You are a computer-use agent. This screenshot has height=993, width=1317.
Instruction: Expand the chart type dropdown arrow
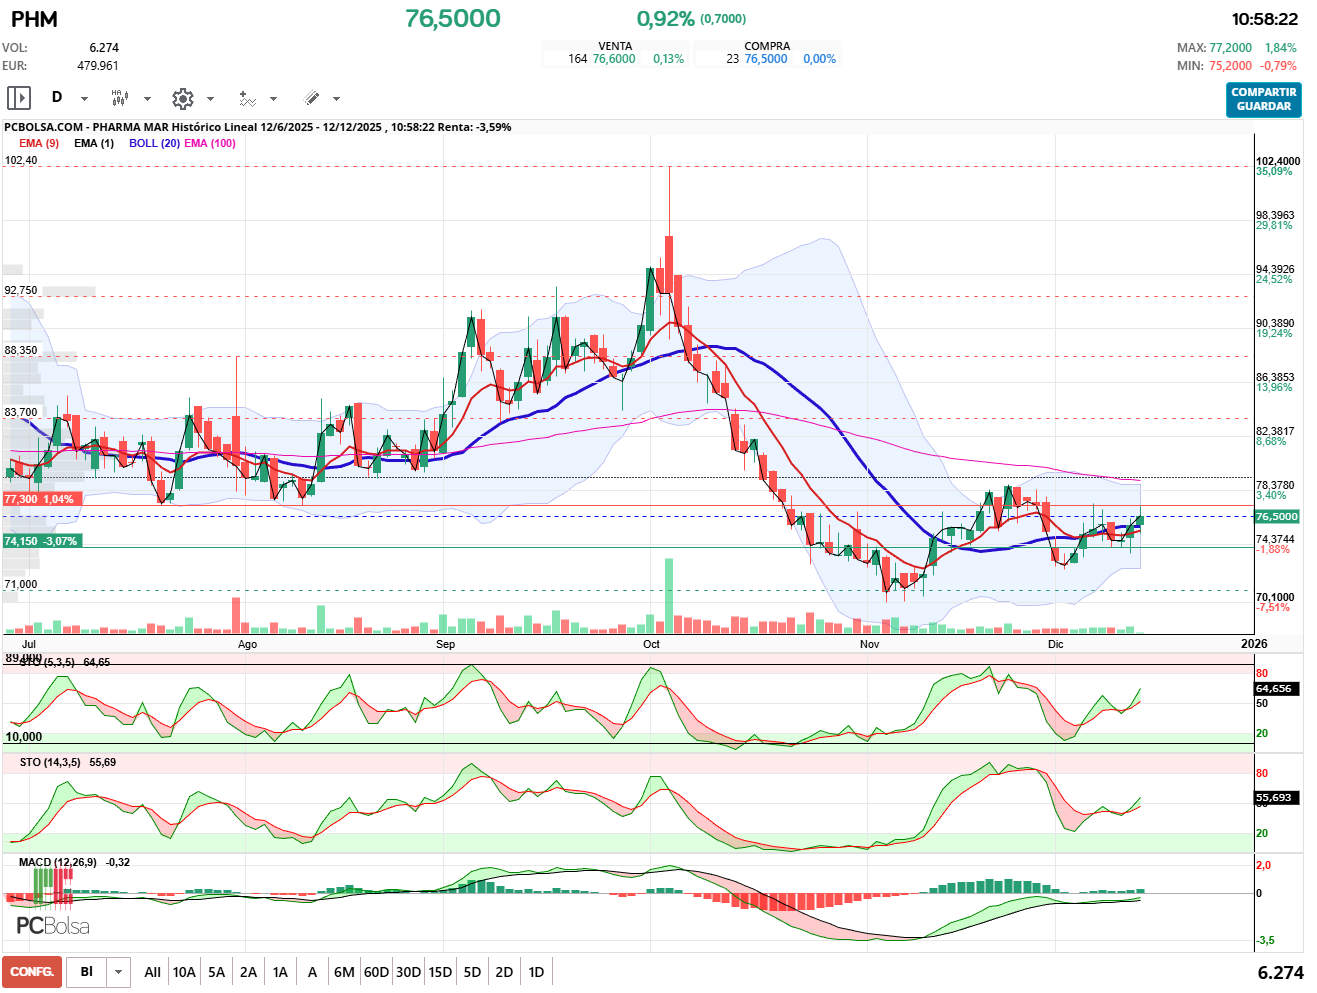tap(147, 99)
